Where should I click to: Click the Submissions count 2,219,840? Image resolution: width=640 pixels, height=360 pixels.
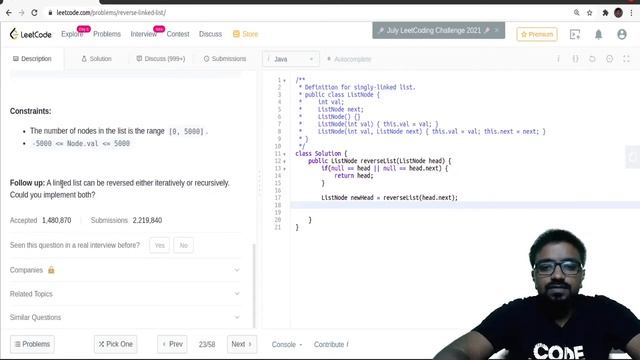(147, 220)
